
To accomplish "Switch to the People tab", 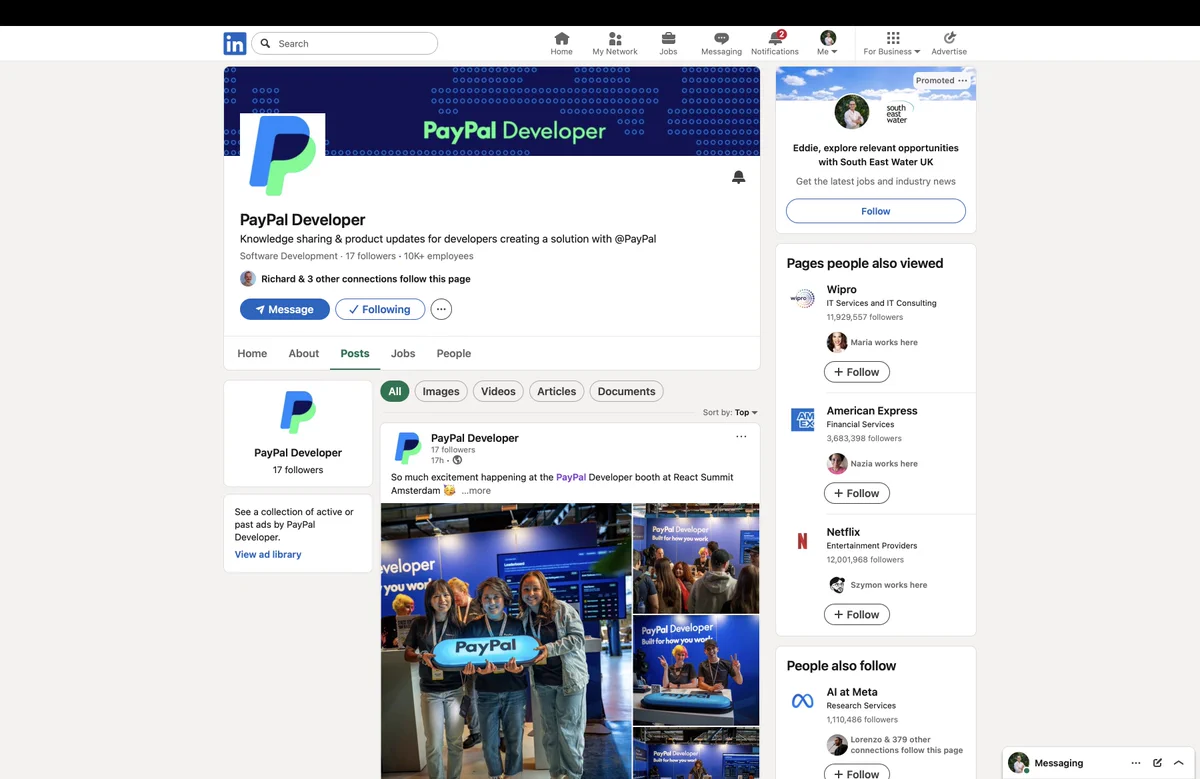I will point(454,353).
